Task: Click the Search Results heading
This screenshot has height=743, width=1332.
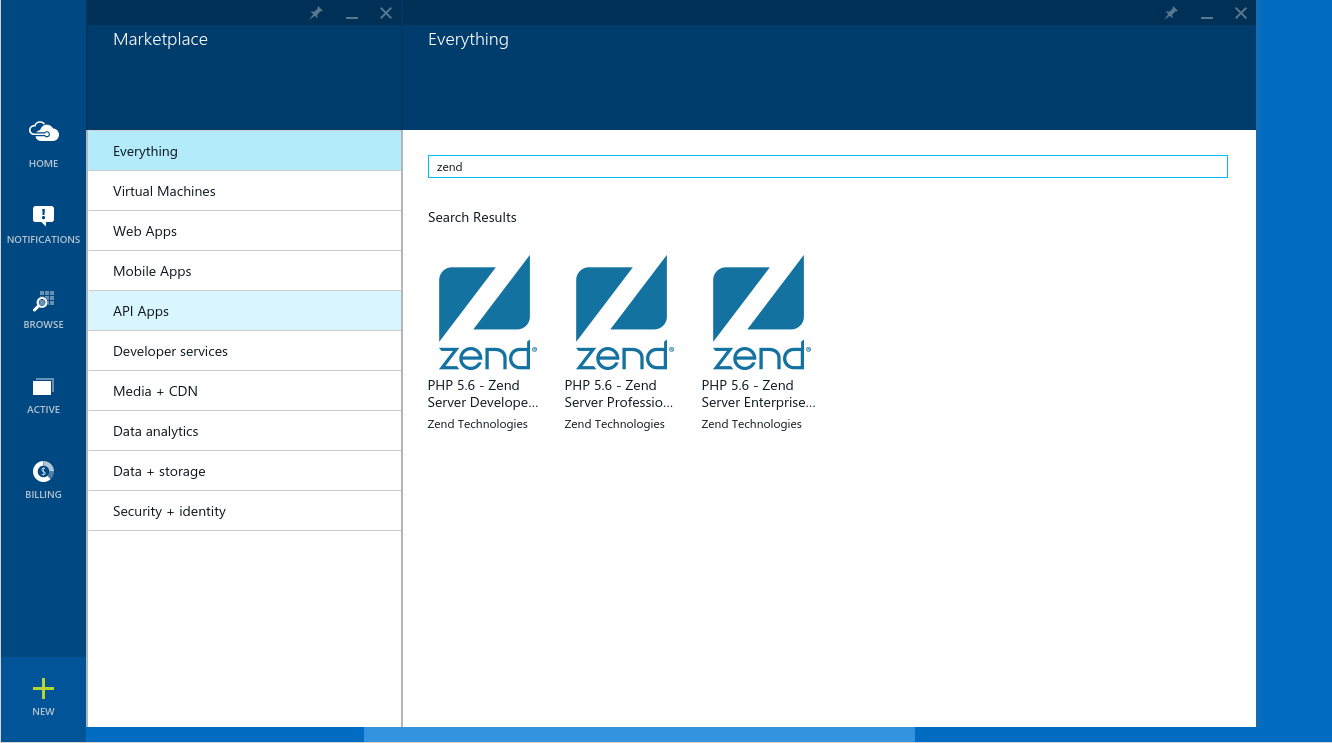Action: (x=472, y=217)
